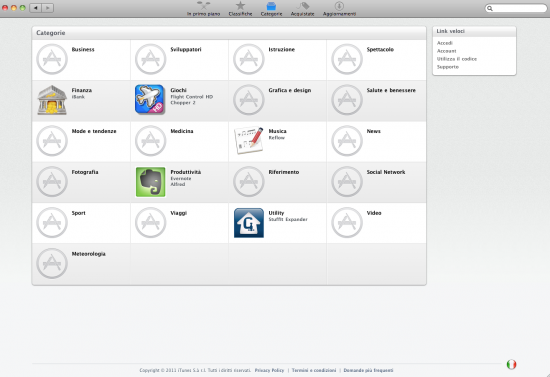Select the Categorie toolbar tab
550x377 pixels.
click(271, 9)
